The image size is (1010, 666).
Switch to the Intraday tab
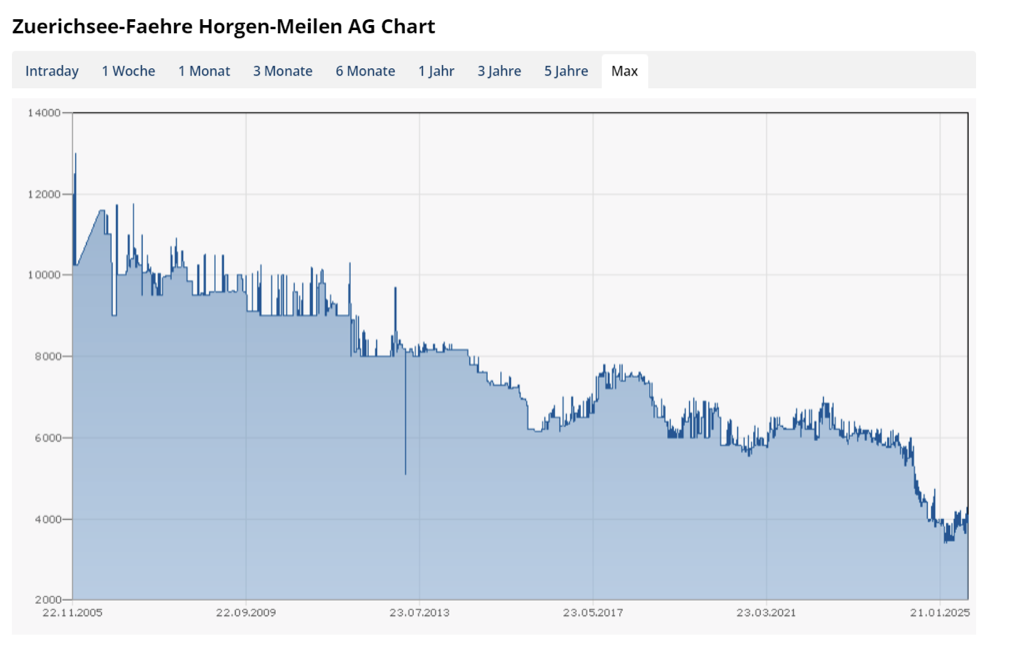(52, 71)
